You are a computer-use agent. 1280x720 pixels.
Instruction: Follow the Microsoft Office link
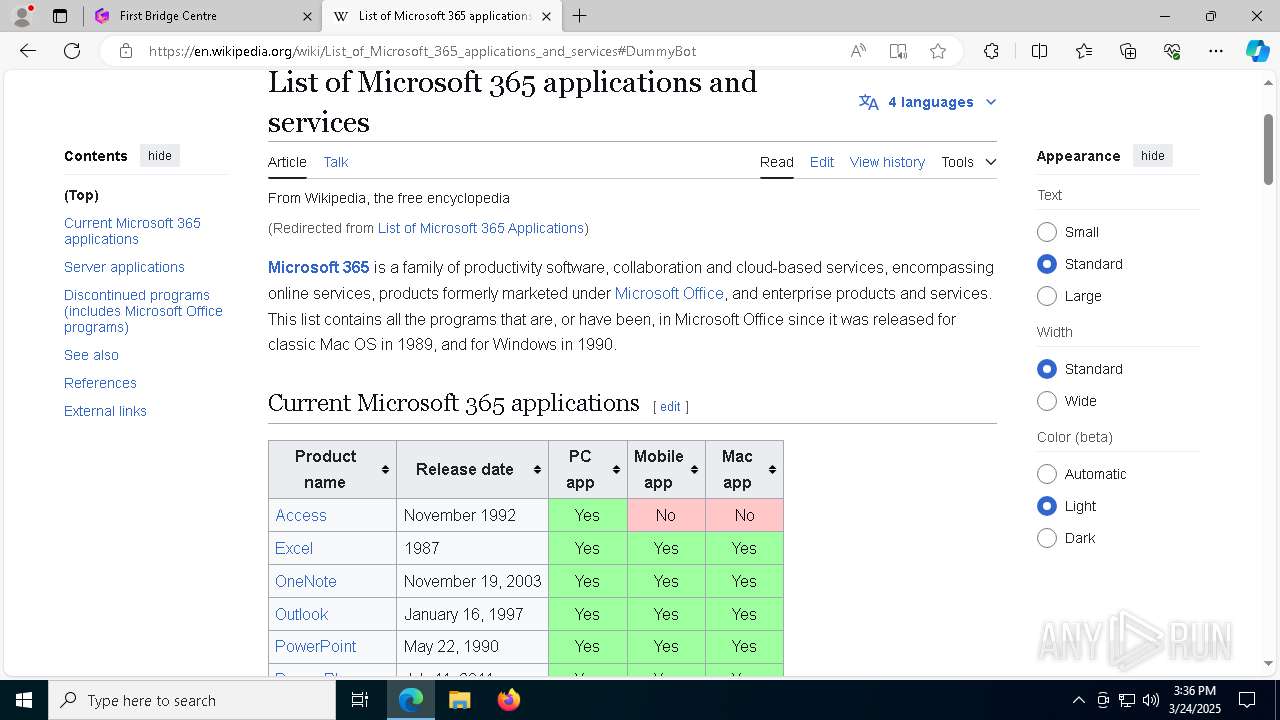coord(669,294)
